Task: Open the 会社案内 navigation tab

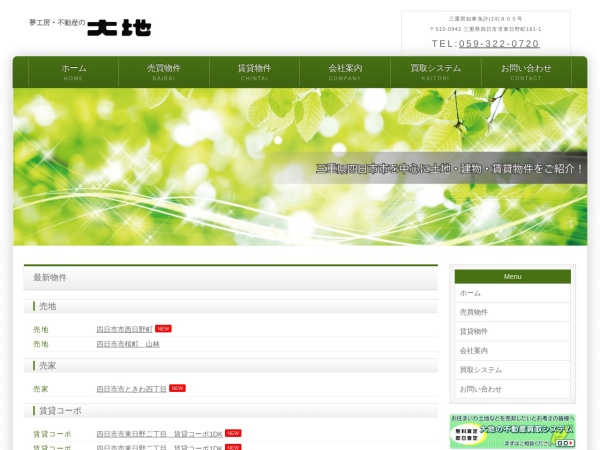Action: point(345,72)
